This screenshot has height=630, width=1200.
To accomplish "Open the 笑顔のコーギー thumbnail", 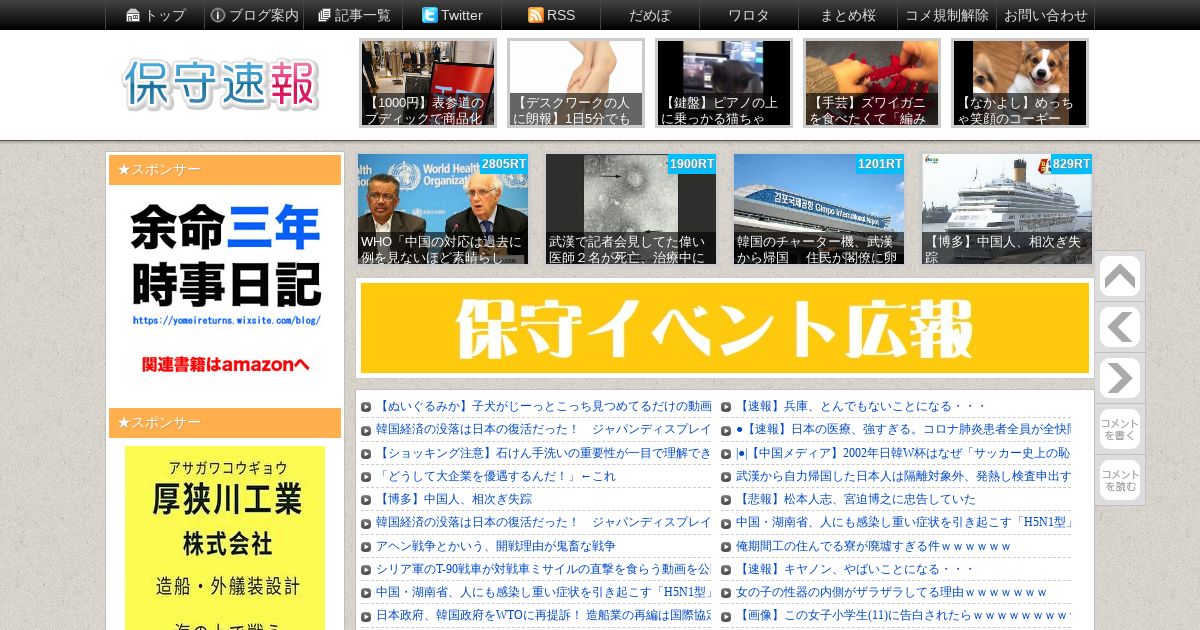I will (1020, 83).
